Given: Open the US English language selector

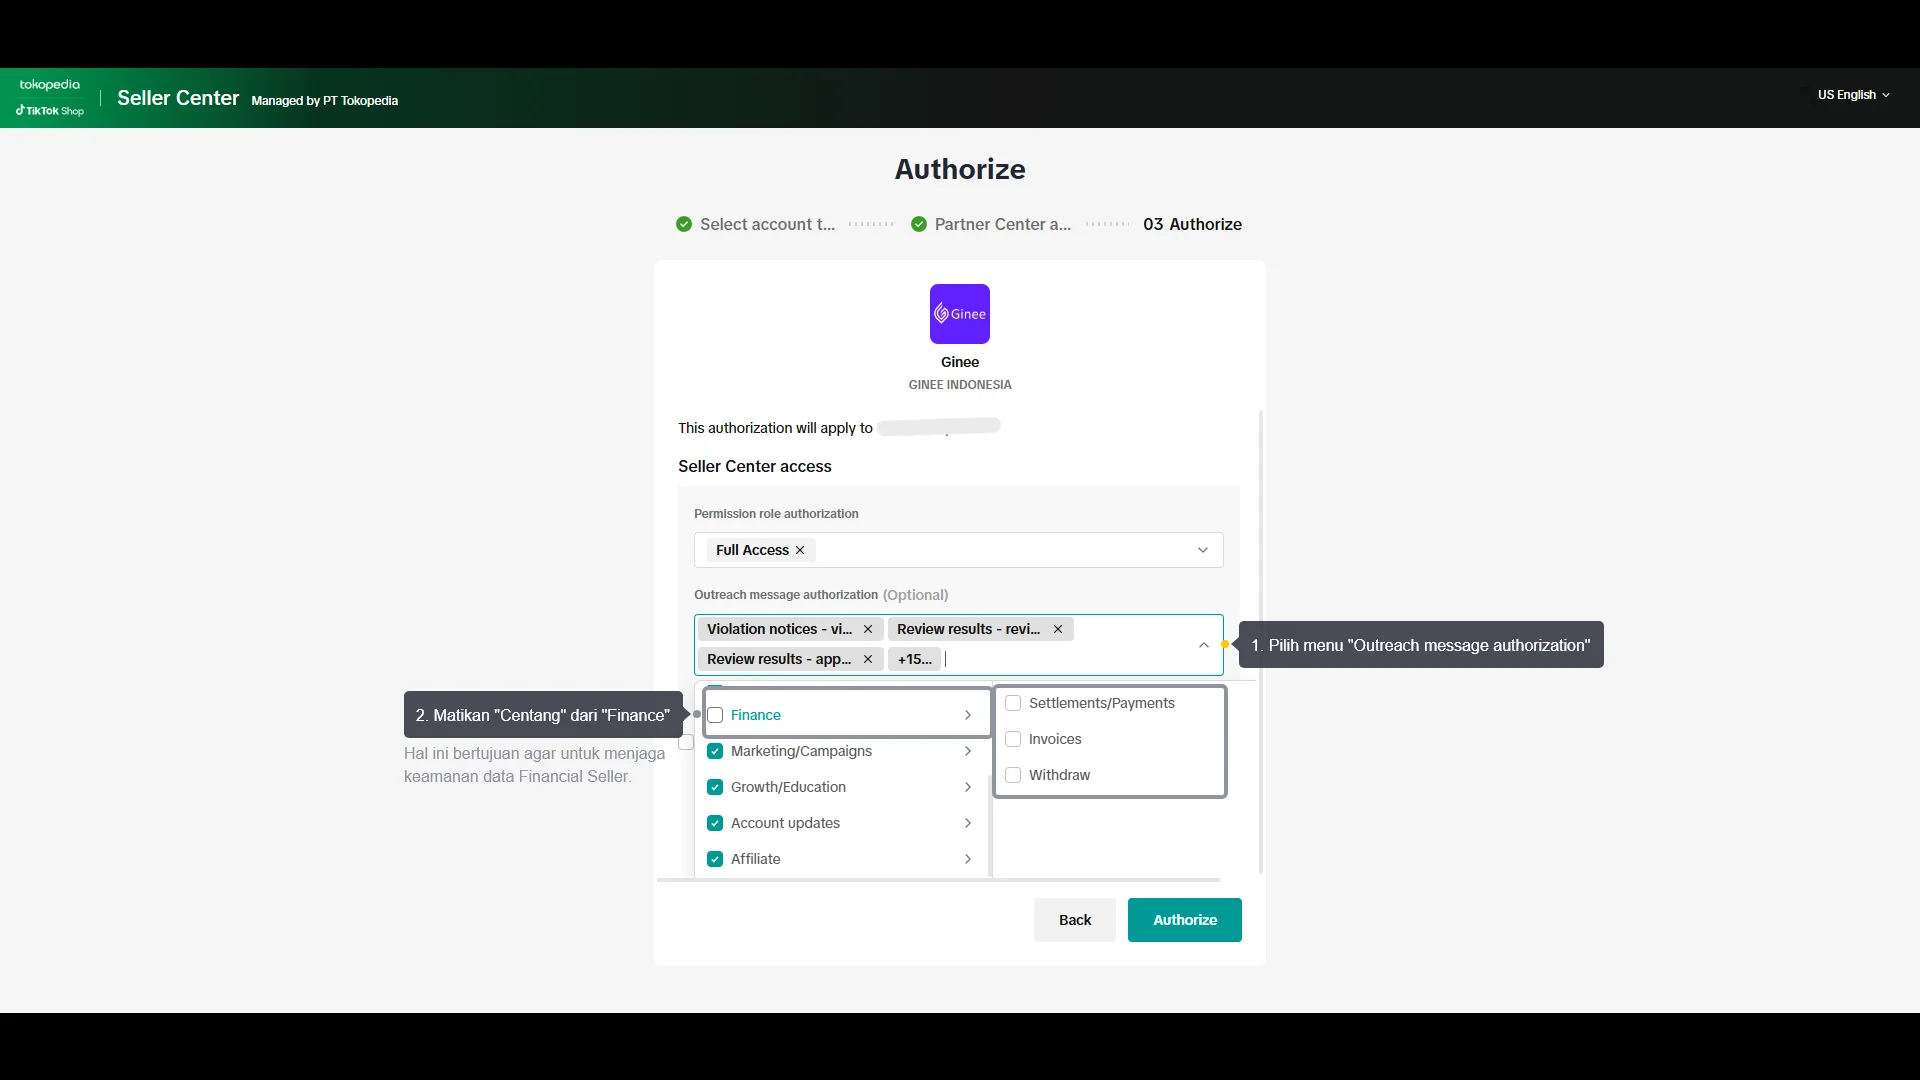Looking at the screenshot, I should [1853, 95].
